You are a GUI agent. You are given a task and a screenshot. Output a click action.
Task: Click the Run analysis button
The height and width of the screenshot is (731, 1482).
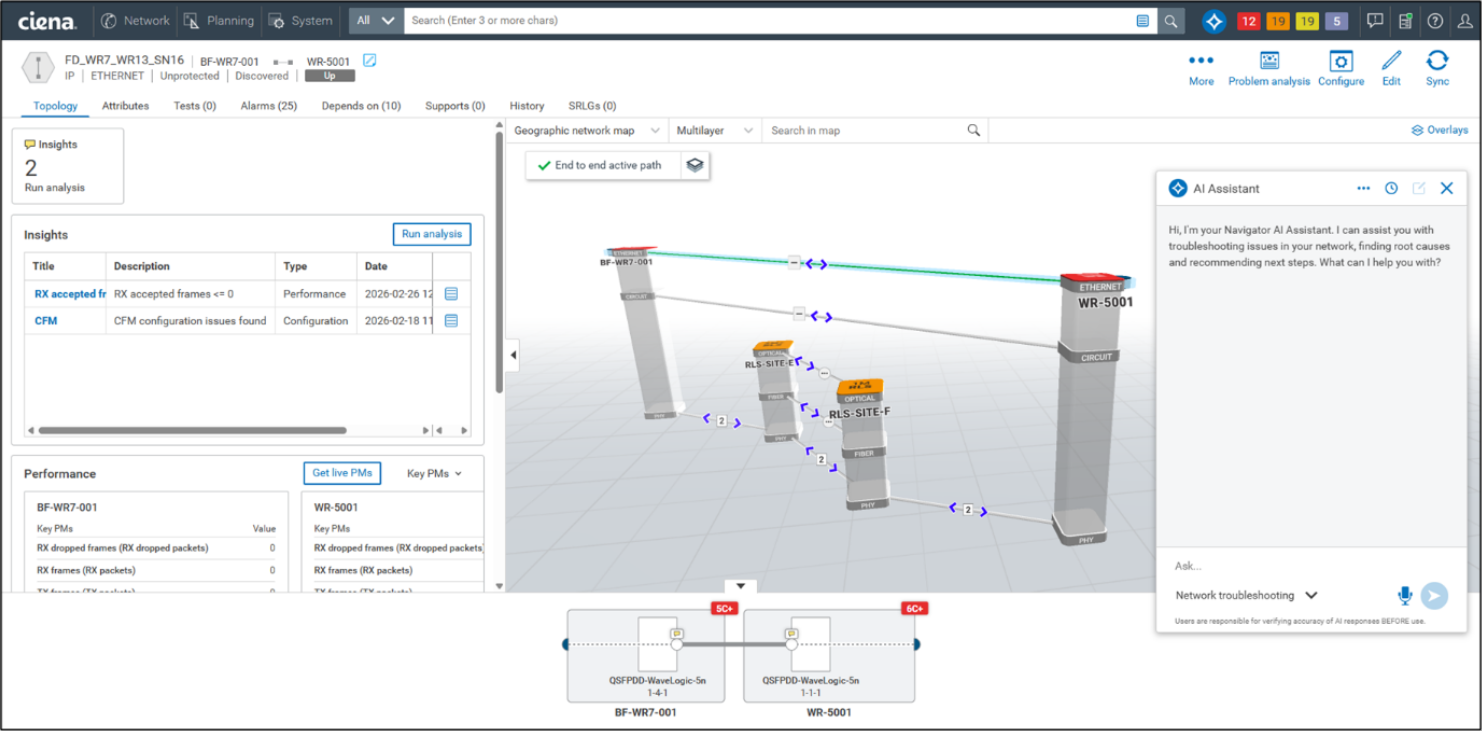point(431,234)
